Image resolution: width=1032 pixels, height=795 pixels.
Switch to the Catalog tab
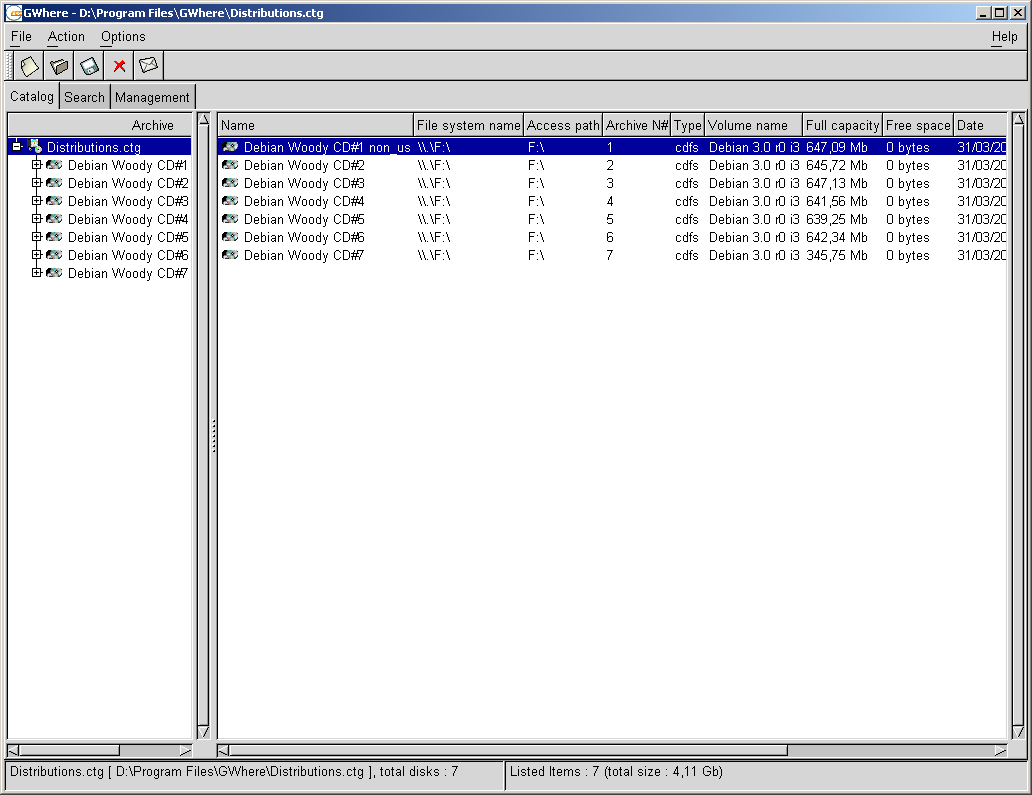pos(32,97)
